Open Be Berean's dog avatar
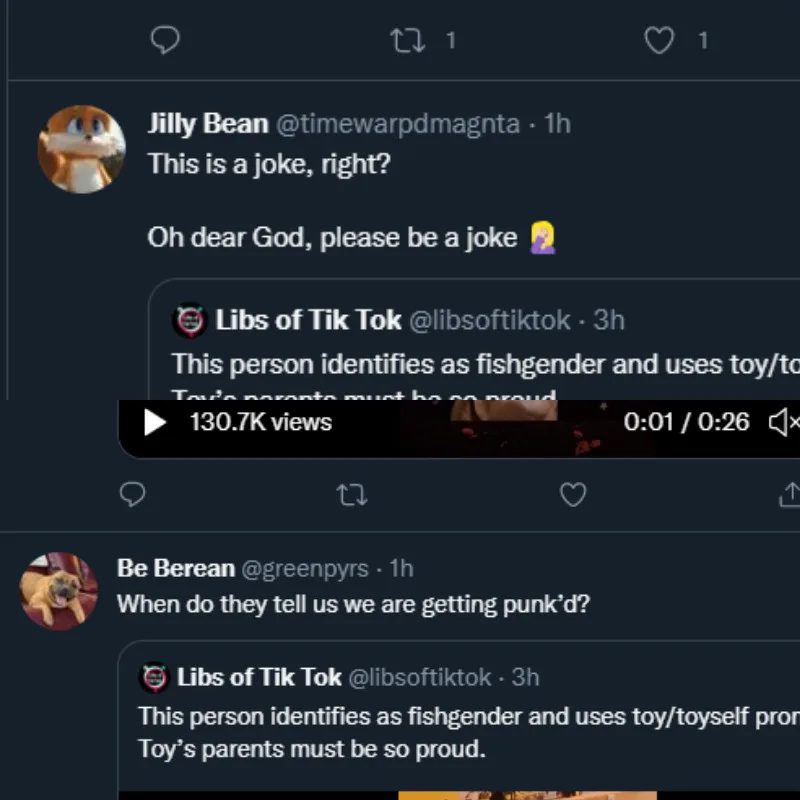 tap(59, 591)
